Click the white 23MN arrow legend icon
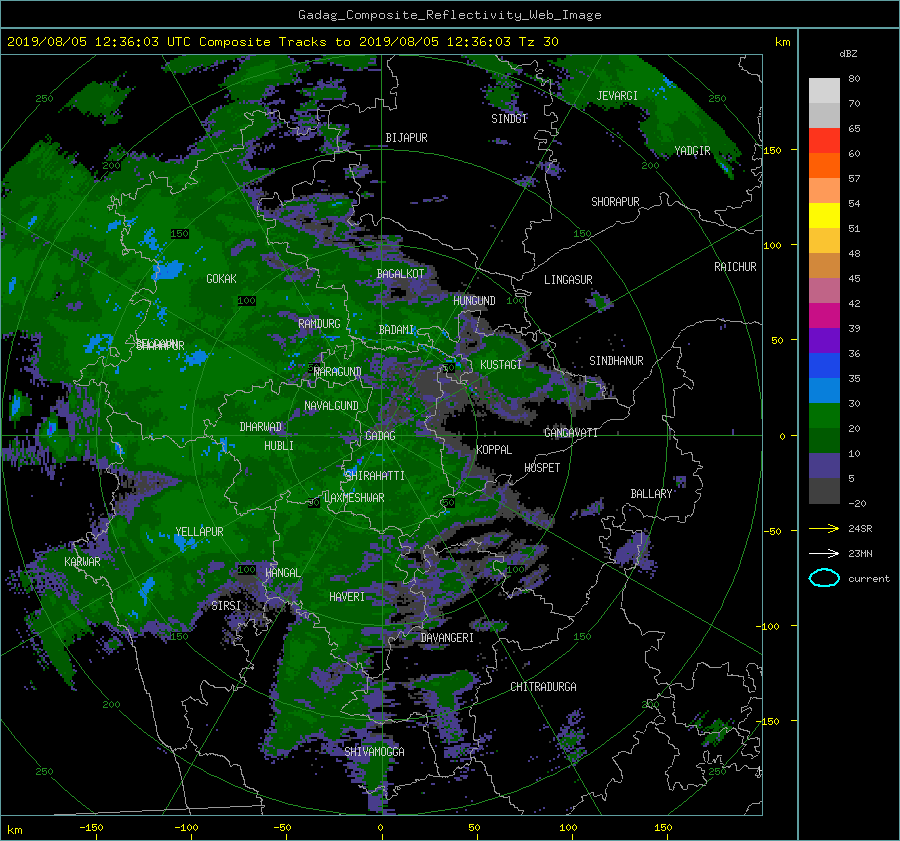This screenshot has width=900, height=841. pos(824,553)
